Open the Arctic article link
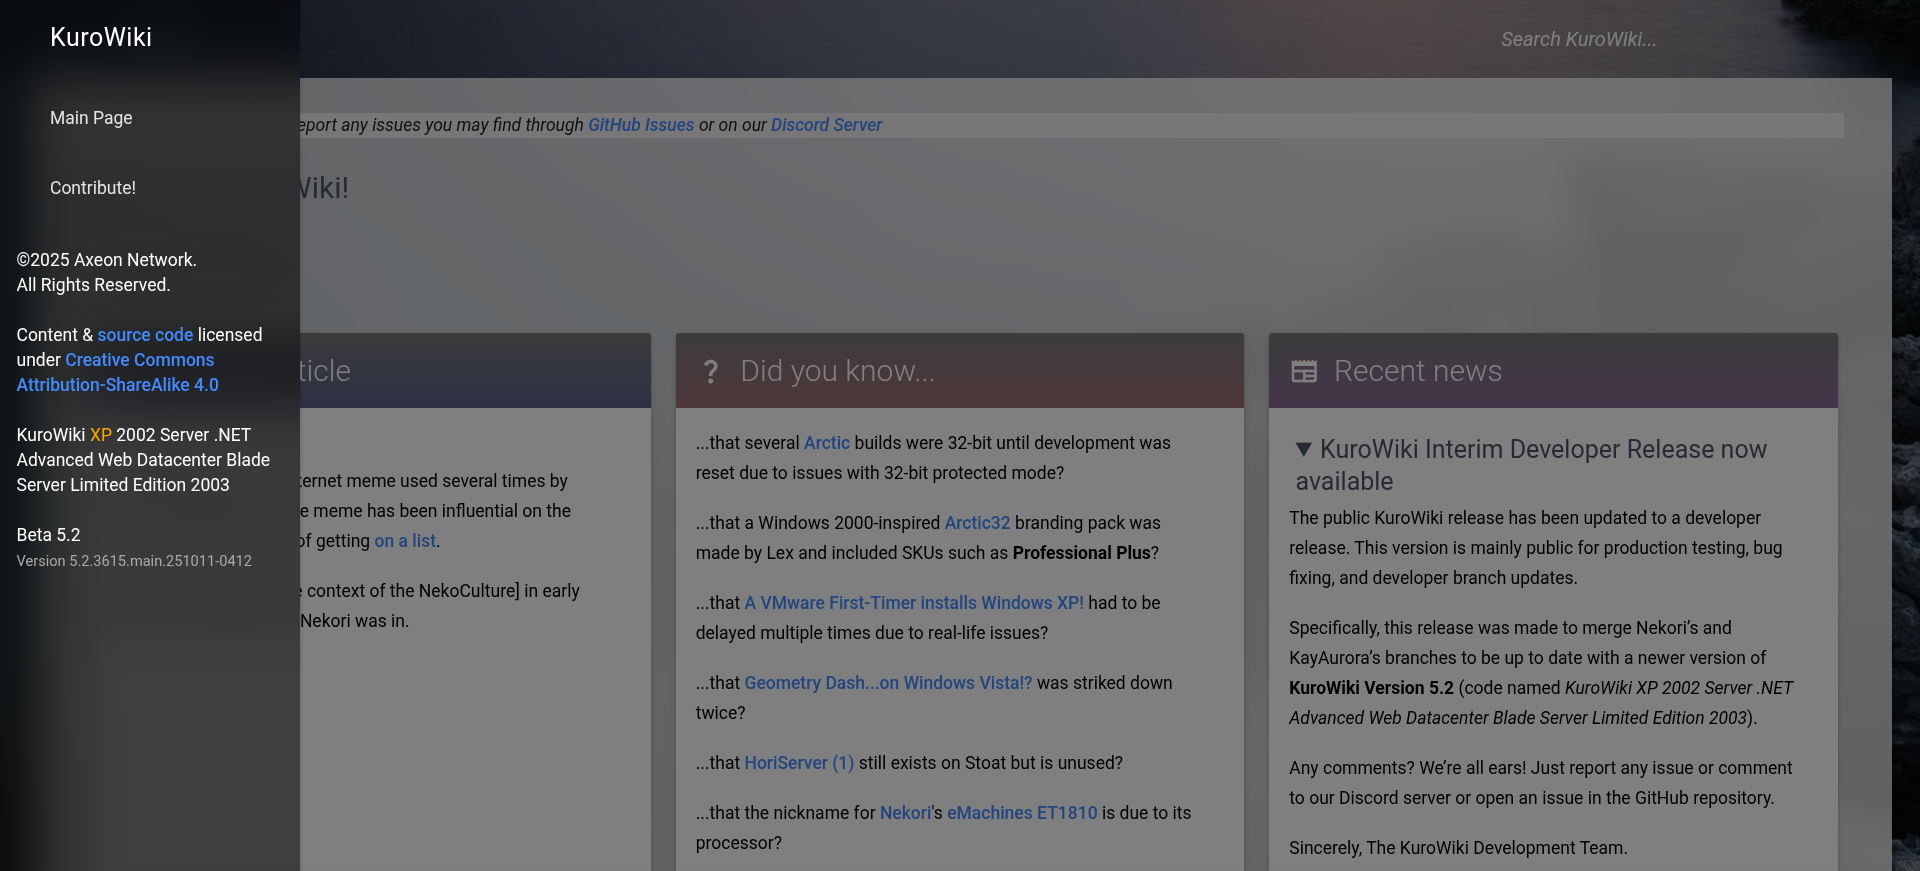This screenshot has width=1920, height=871. point(826,443)
